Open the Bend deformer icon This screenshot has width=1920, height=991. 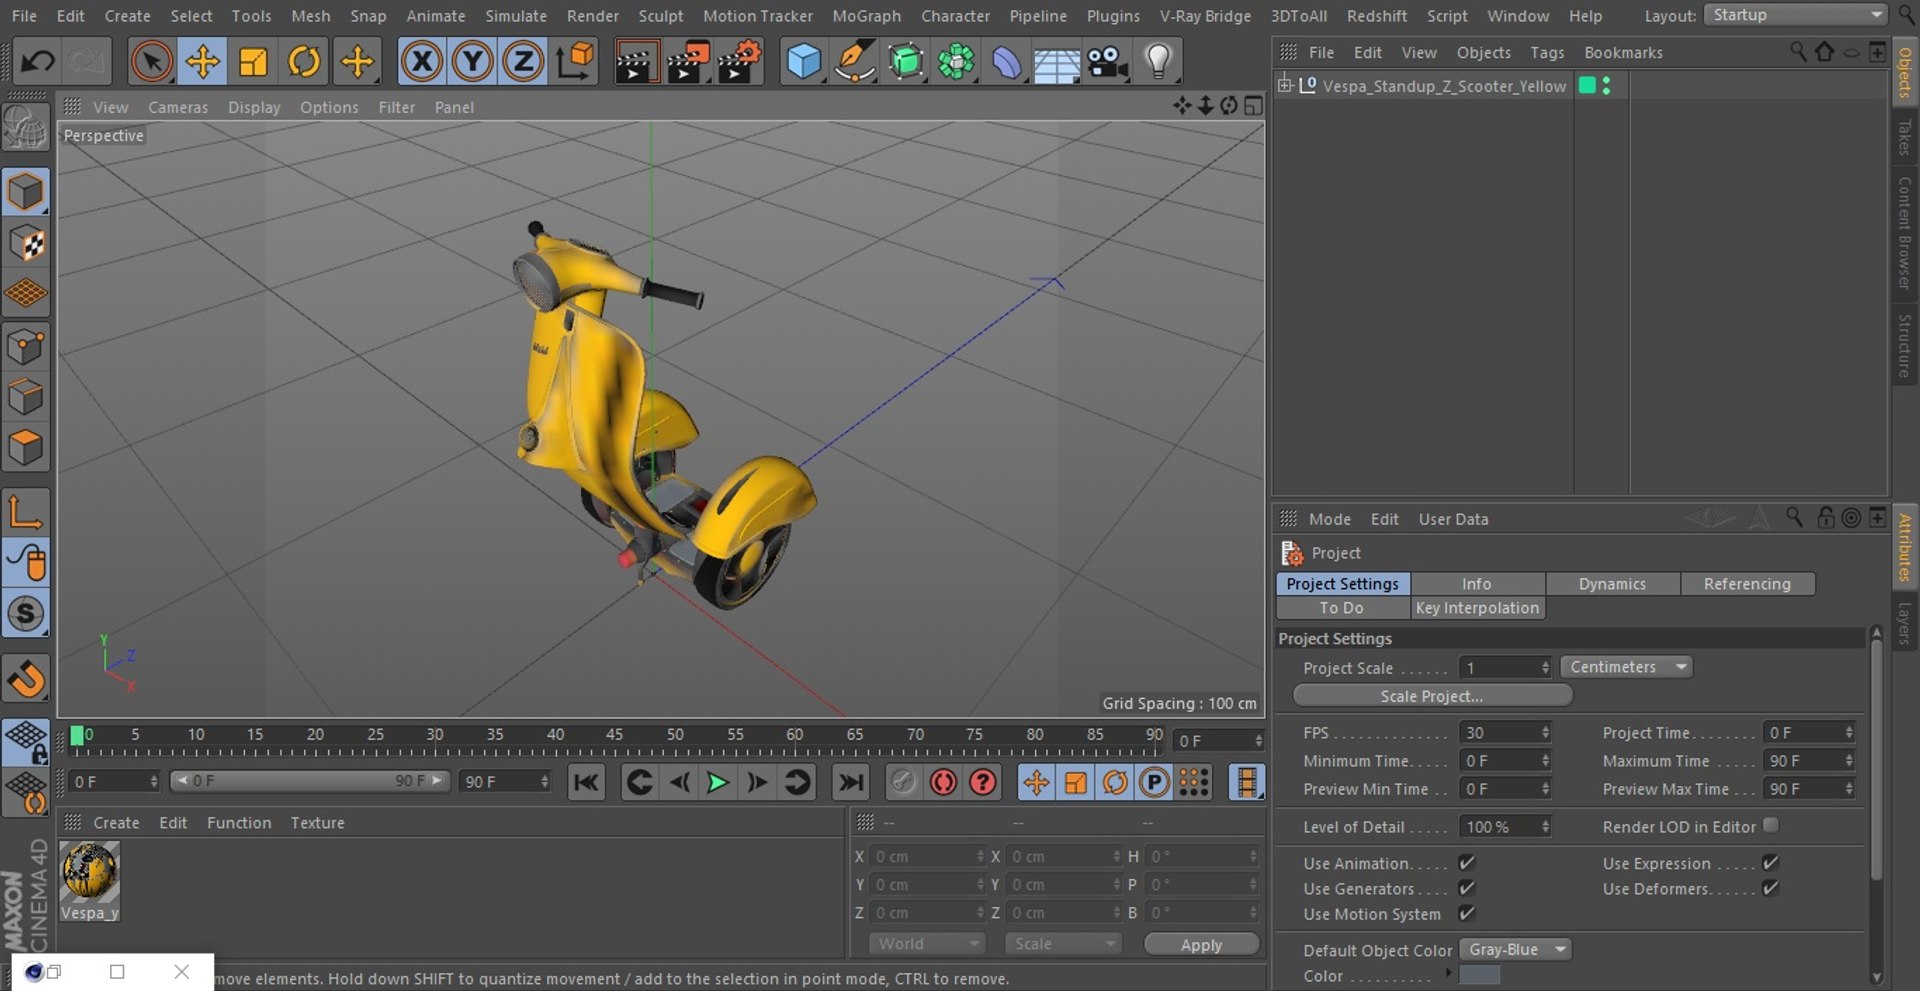[1006, 62]
